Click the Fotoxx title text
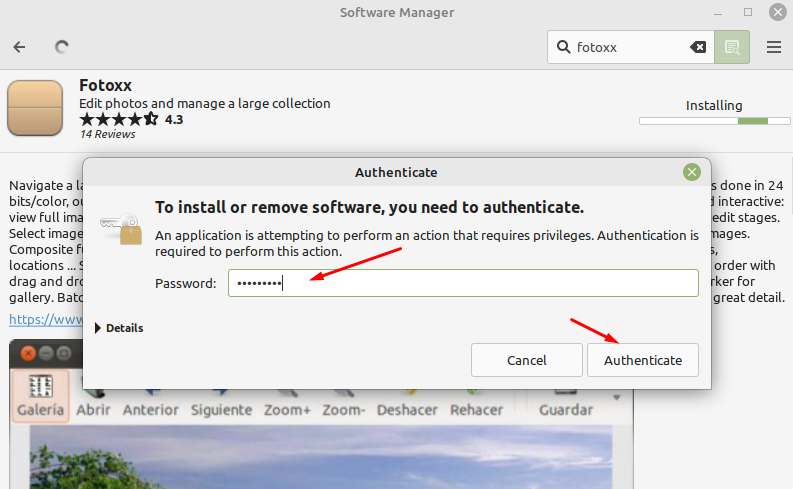This screenshot has height=489, width=793. point(105,85)
